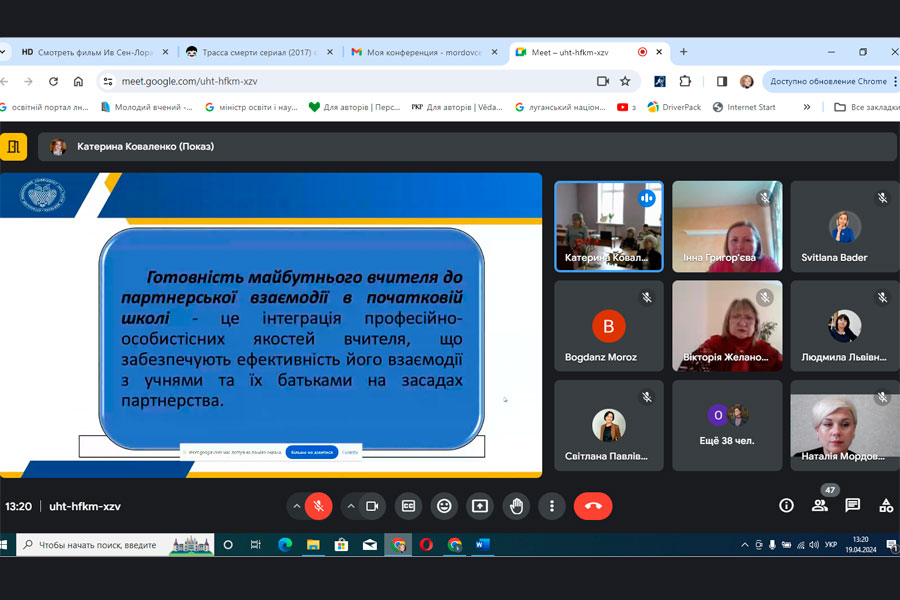Screen dimensions: 900x600
Task: Turn on captions with CC button
Action: [408, 506]
